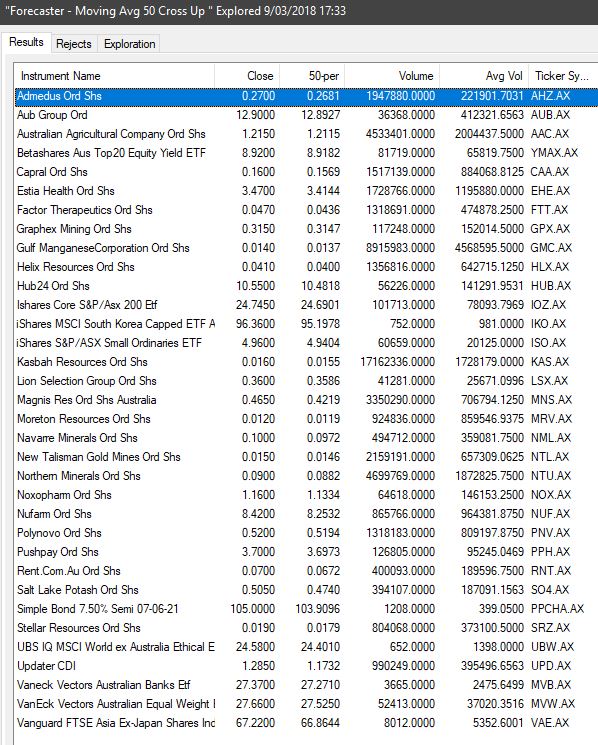Screen dimensions: 598x745
Task: Select the Capral Ord Shs row
Action: click(x=306, y=172)
